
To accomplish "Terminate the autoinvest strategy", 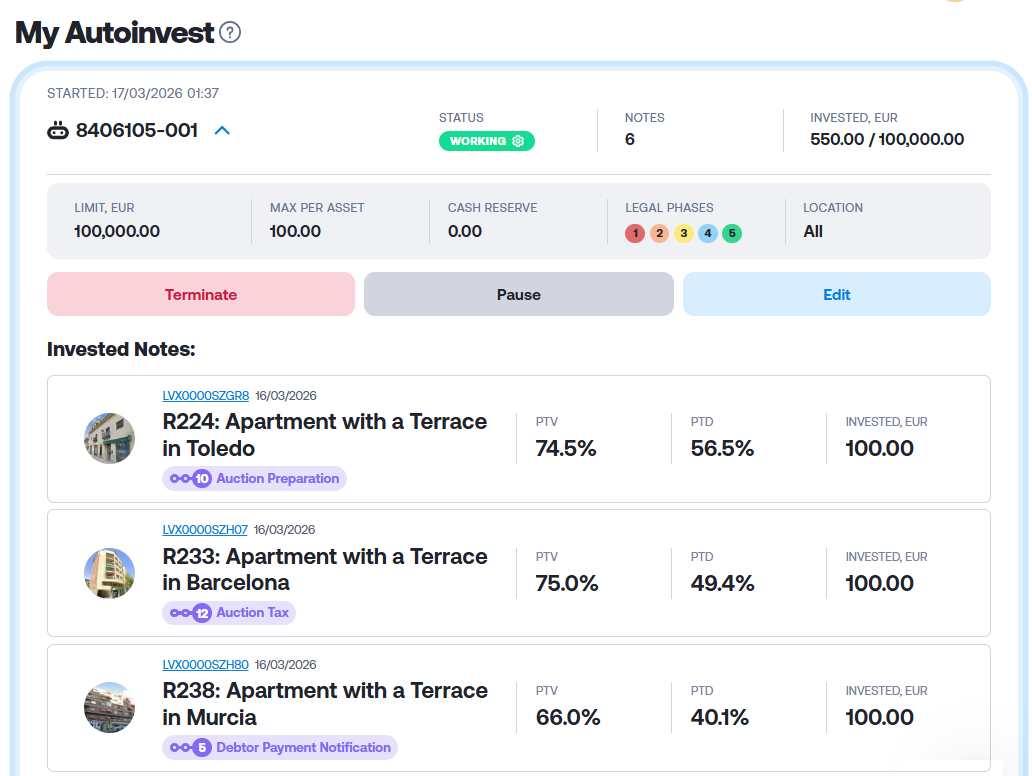I will pyautogui.click(x=201, y=295).
